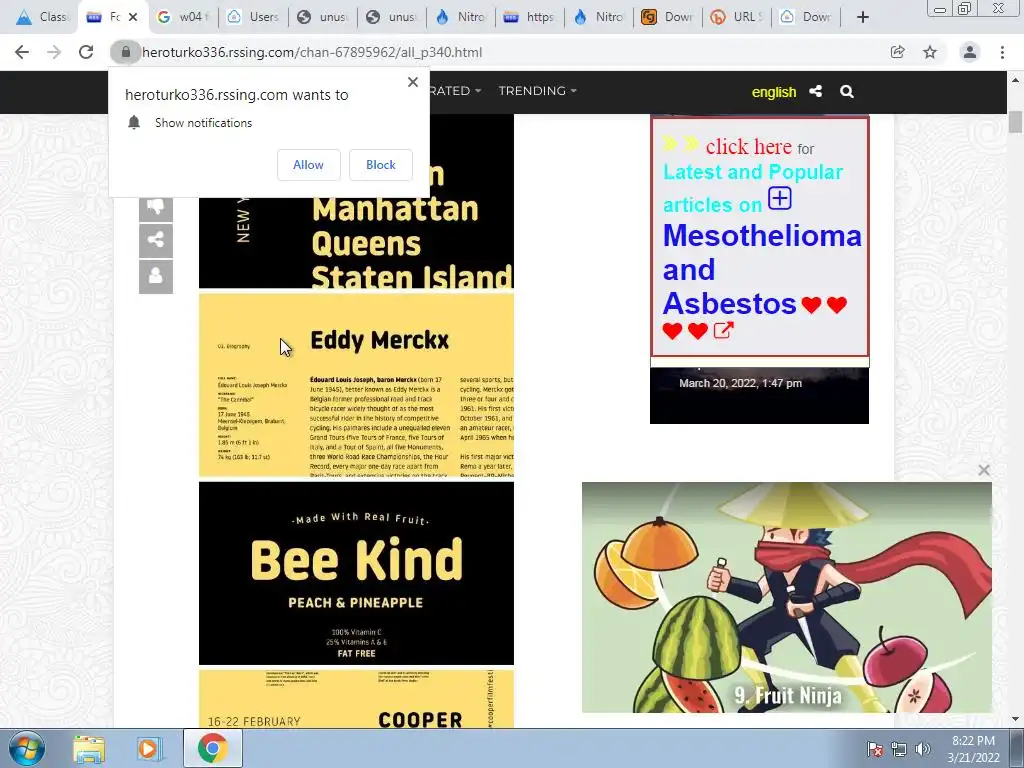This screenshot has height=768, width=1024.
Task: Switch to the Class tab
Action: pos(42,17)
